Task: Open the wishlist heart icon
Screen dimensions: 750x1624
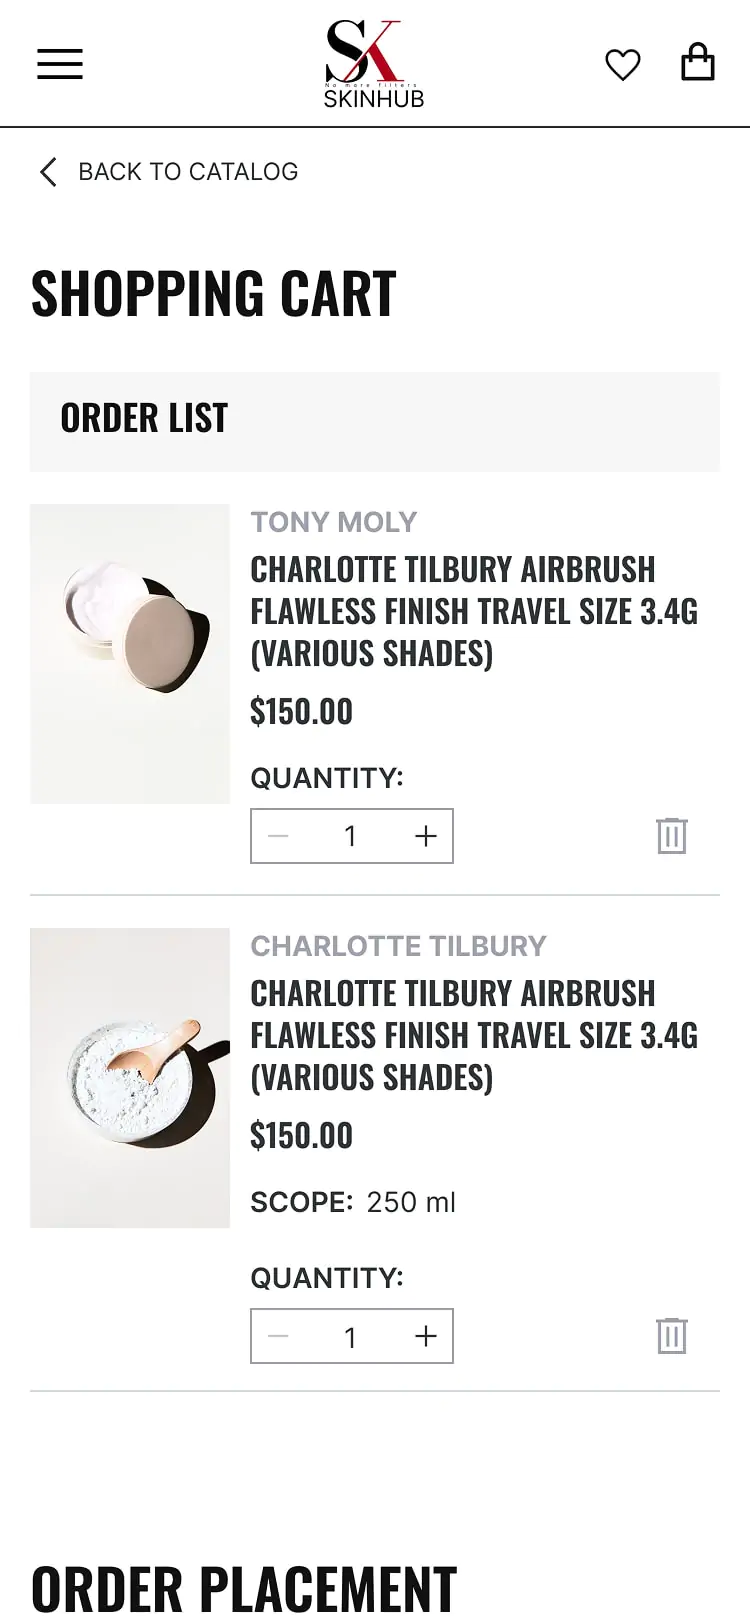Action: pyautogui.click(x=622, y=65)
